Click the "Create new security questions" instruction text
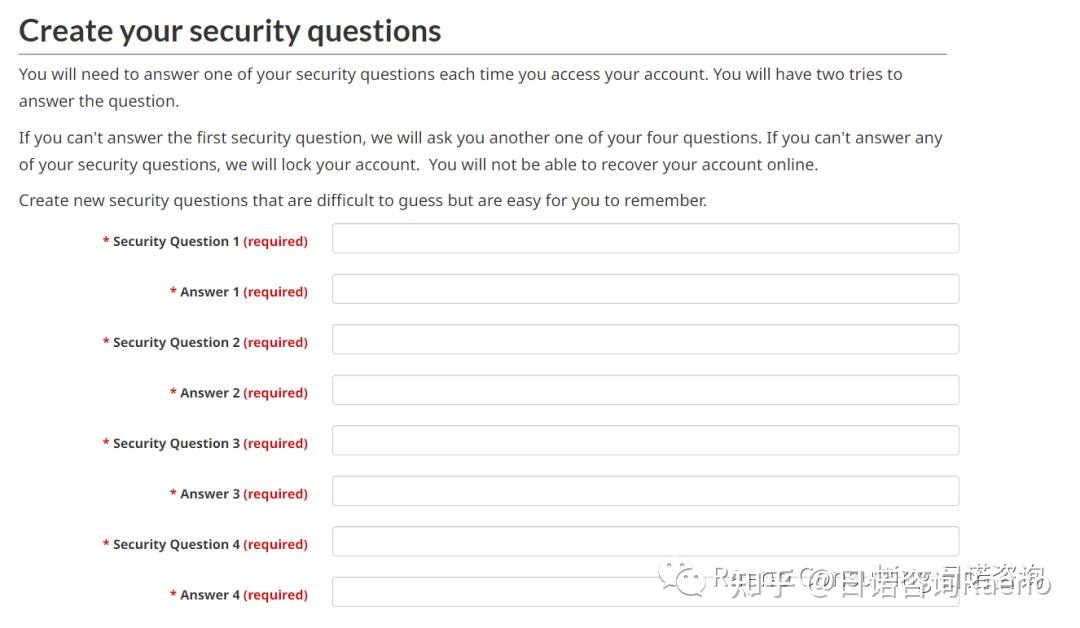 pyautogui.click(x=362, y=200)
